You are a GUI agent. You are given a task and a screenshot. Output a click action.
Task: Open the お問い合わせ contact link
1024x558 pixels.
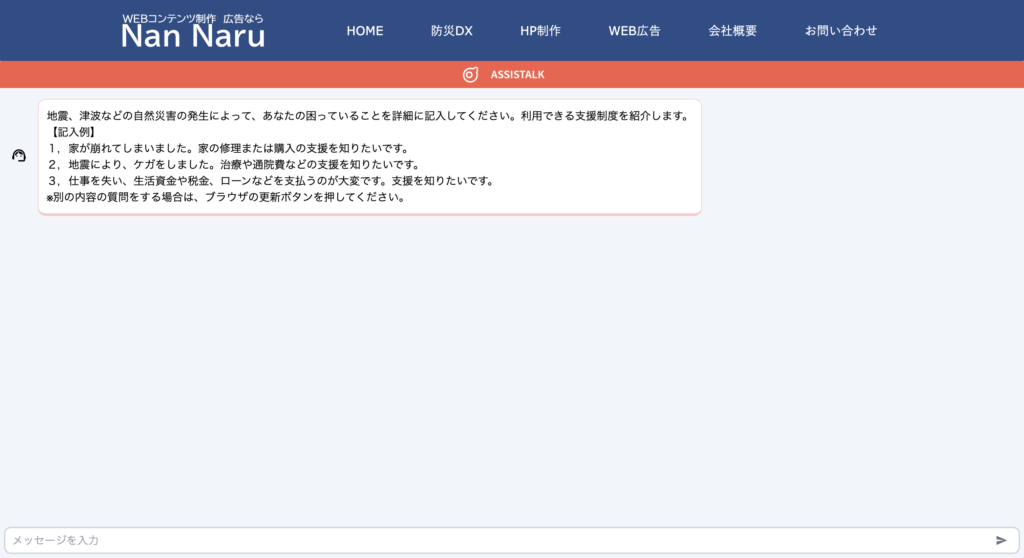tap(840, 31)
